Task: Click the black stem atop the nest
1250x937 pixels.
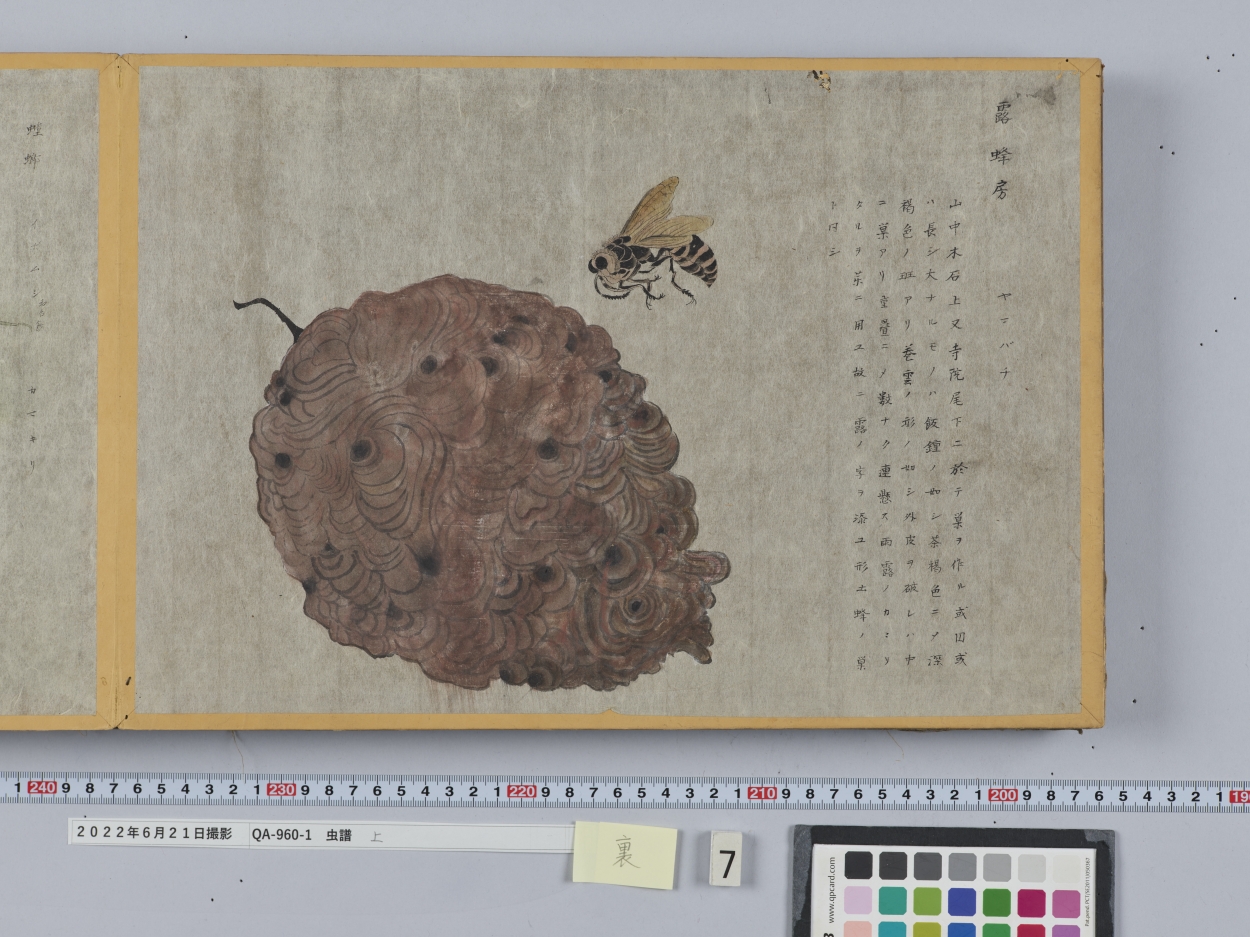Action: click(268, 315)
